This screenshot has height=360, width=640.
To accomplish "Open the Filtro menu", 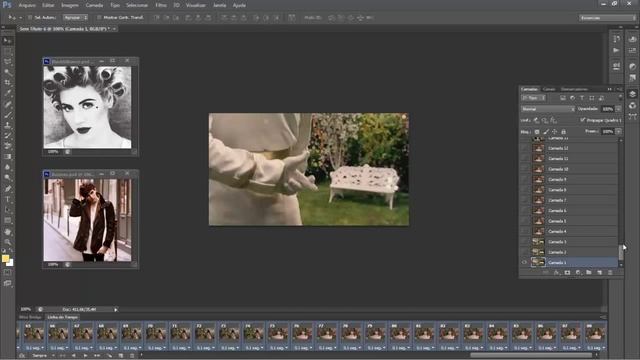I will tap(161, 5).
